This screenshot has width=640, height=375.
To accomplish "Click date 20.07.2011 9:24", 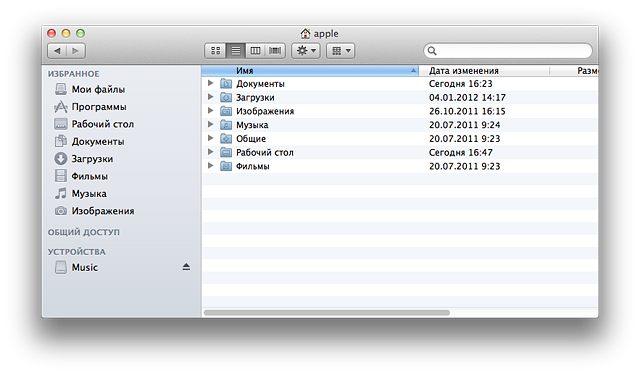I will [464, 125].
